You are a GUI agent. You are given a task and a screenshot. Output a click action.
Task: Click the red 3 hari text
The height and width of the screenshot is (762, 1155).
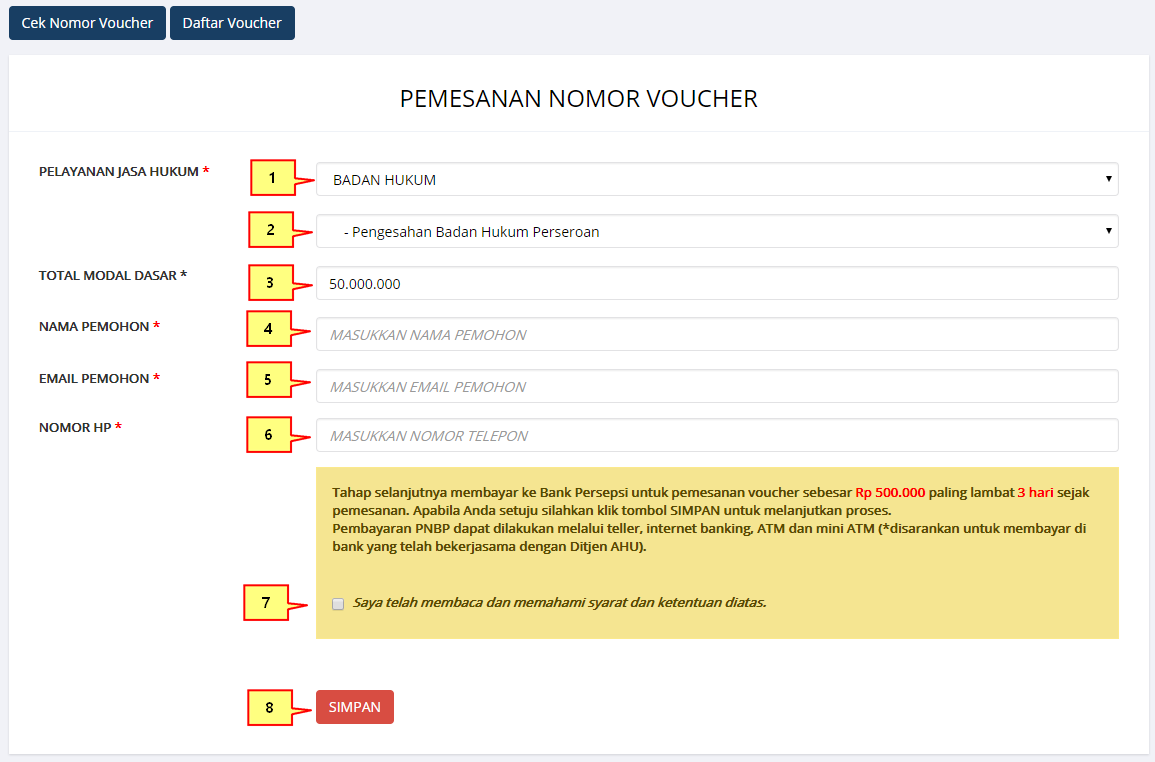point(1035,492)
